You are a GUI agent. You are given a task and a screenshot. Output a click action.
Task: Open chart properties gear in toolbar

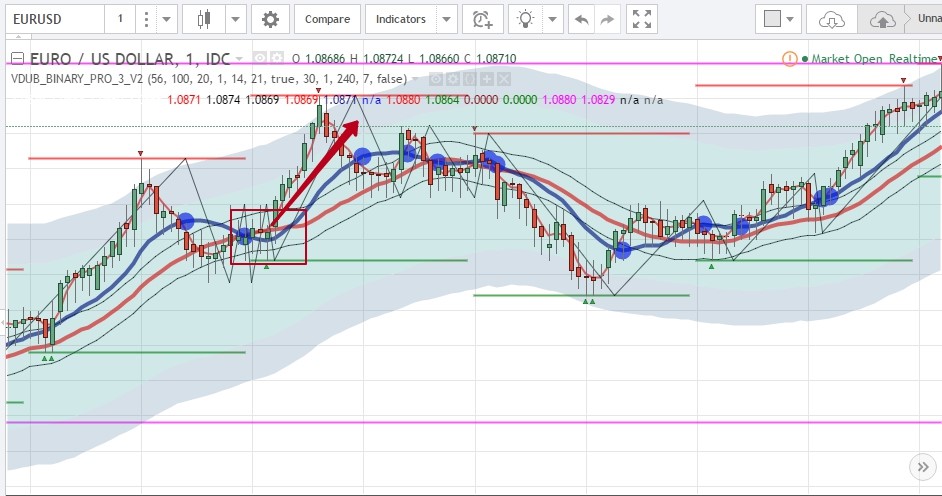pos(270,19)
